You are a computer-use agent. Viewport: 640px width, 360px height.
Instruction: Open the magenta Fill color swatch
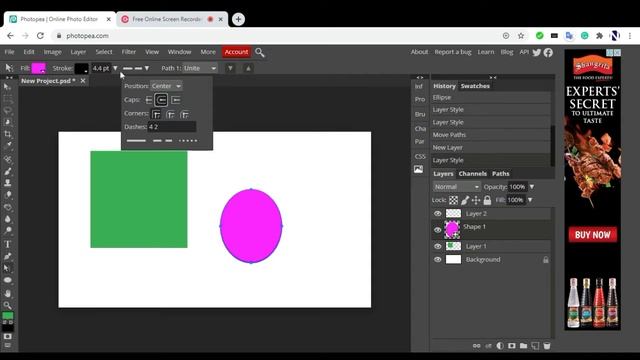[39, 68]
